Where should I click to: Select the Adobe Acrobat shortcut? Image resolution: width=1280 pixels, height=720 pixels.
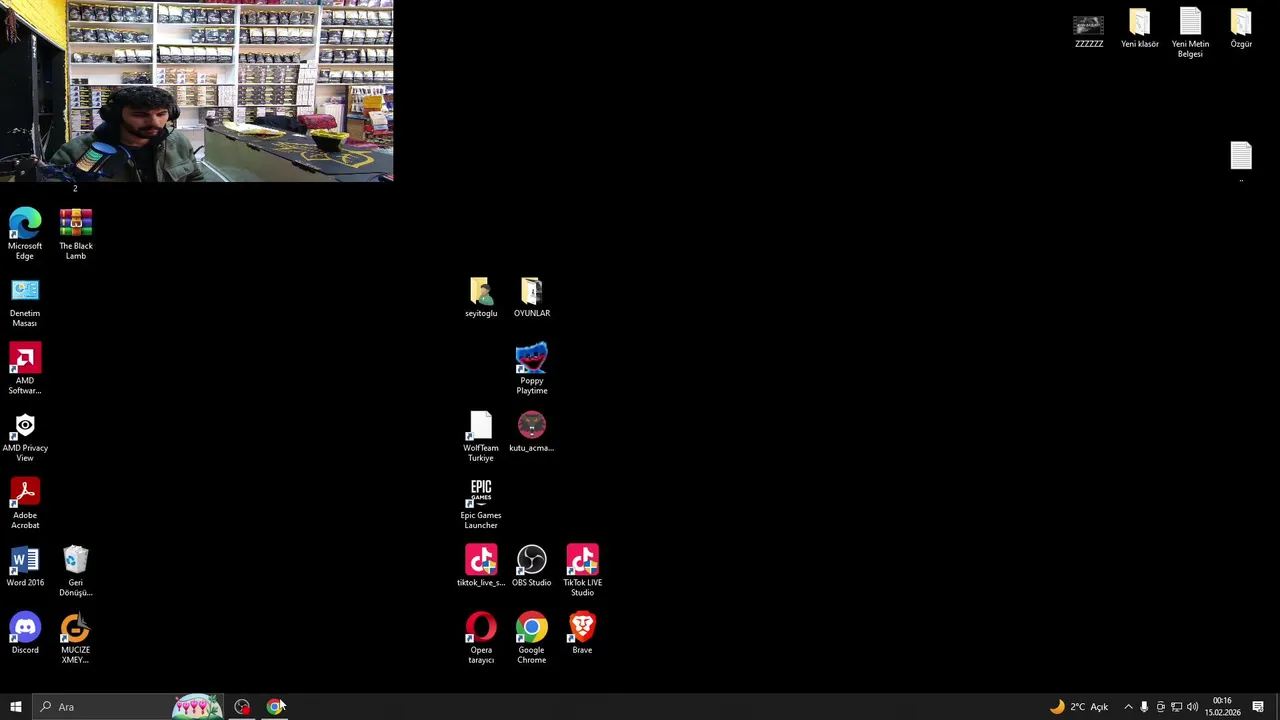25,504
